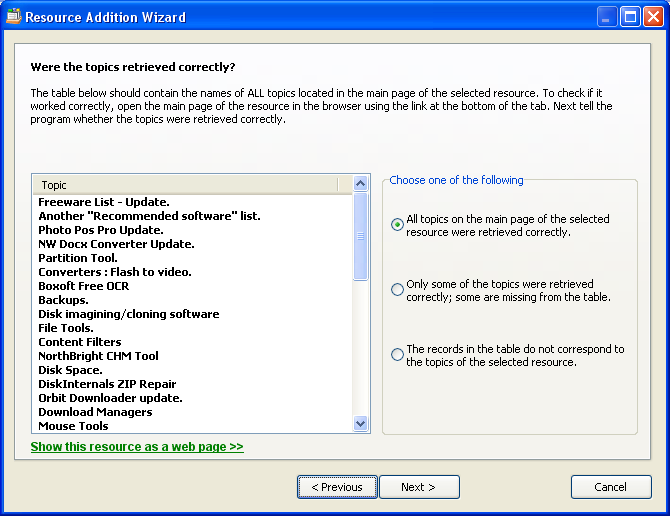The width and height of the screenshot is (670, 516).
Task: Click the scroll down arrow in the topic list
Action: point(361,424)
